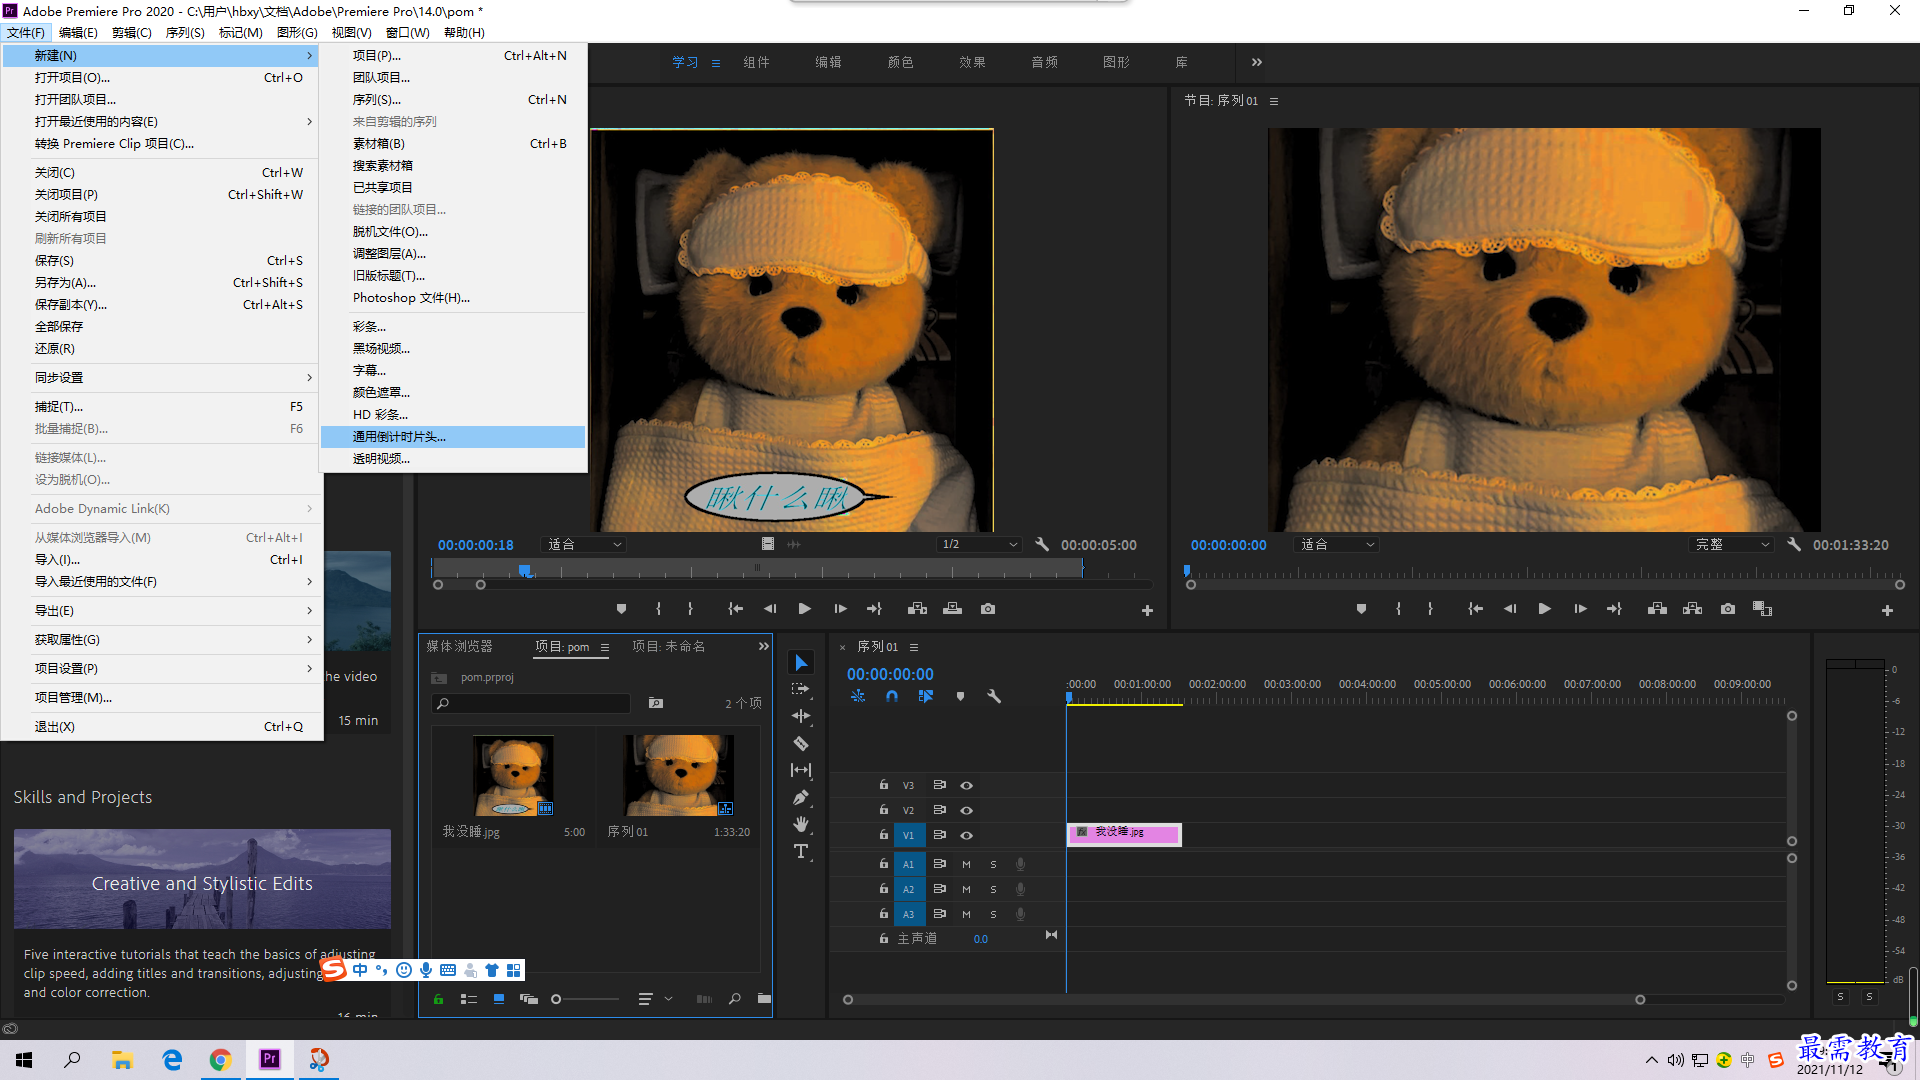Solo audio track A2
The height and width of the screenshot is (1080, 1920).
pyautogui.click(x=993, y=889)
